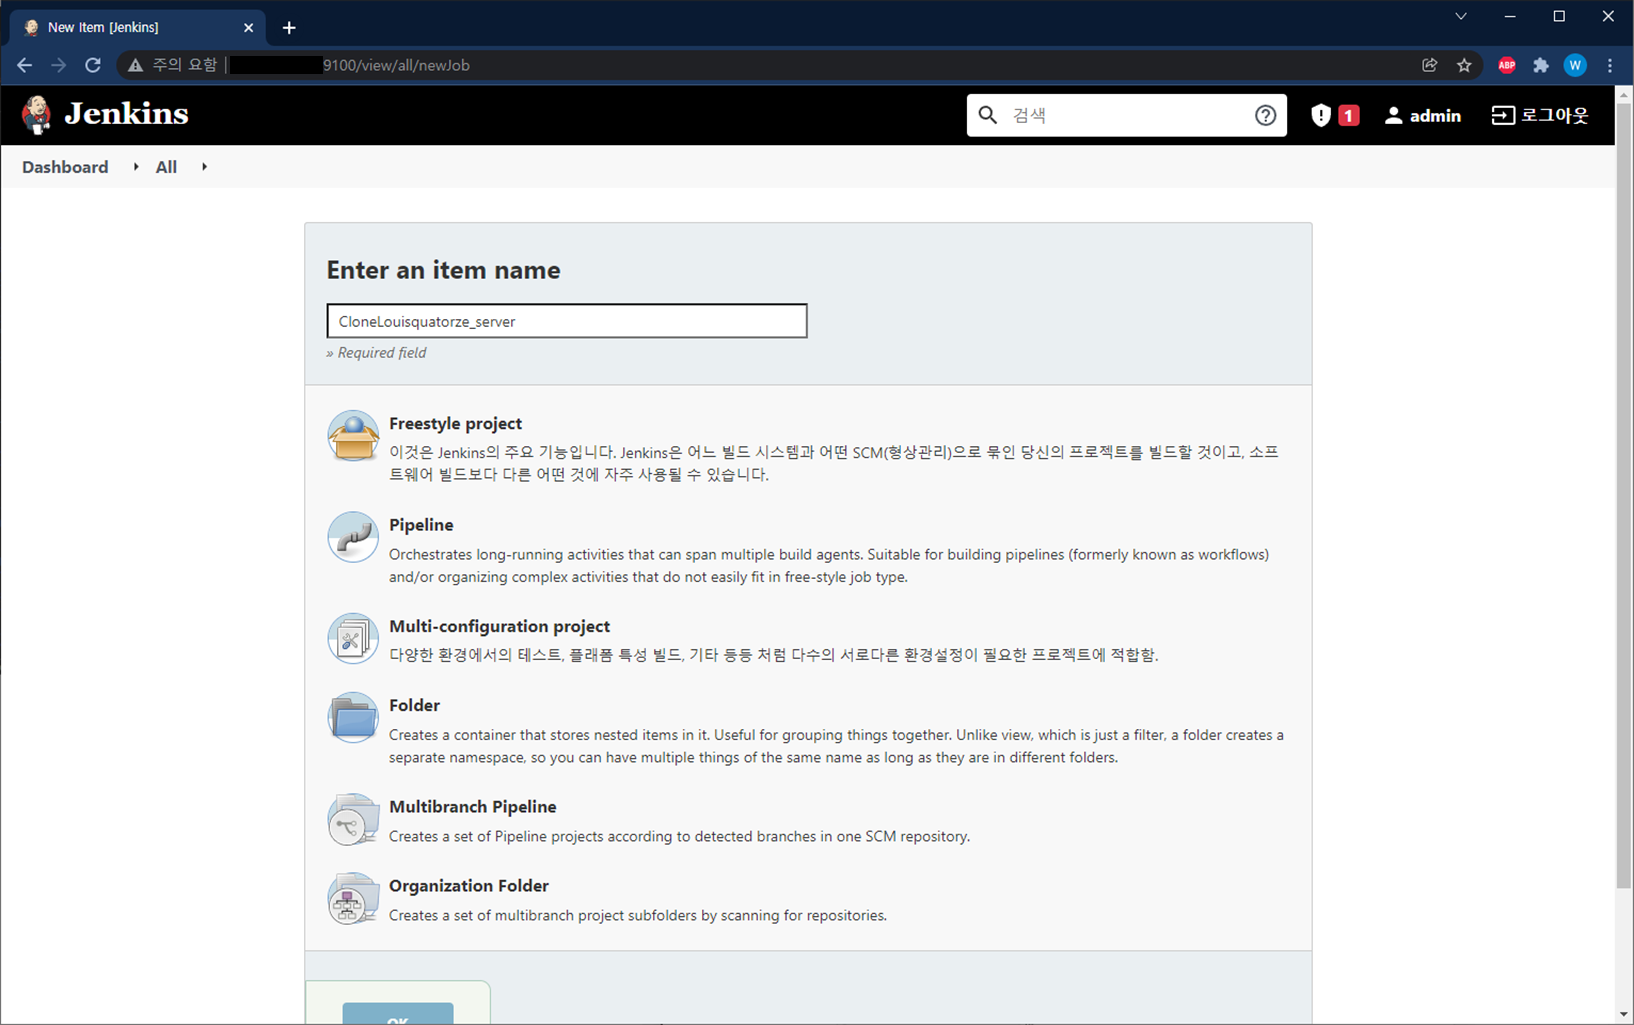The height and width of the screenshot is (1025, 1634).
Task: Choose the Folder item title
Action: [x=414, y=705]
